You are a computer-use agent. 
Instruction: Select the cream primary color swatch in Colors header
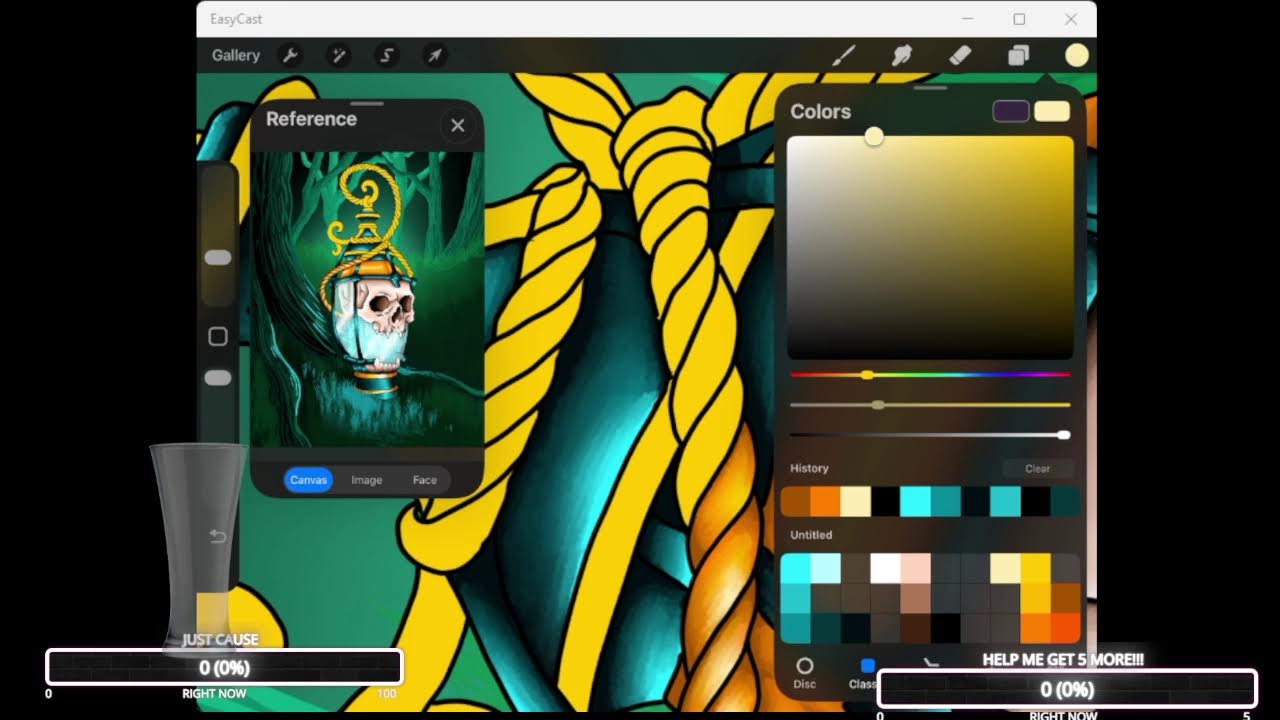[1052, 111]
